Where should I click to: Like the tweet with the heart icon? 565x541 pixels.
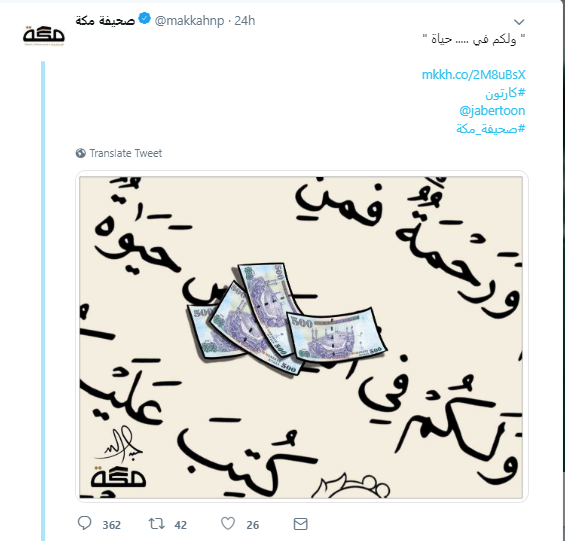pos(228,524)
